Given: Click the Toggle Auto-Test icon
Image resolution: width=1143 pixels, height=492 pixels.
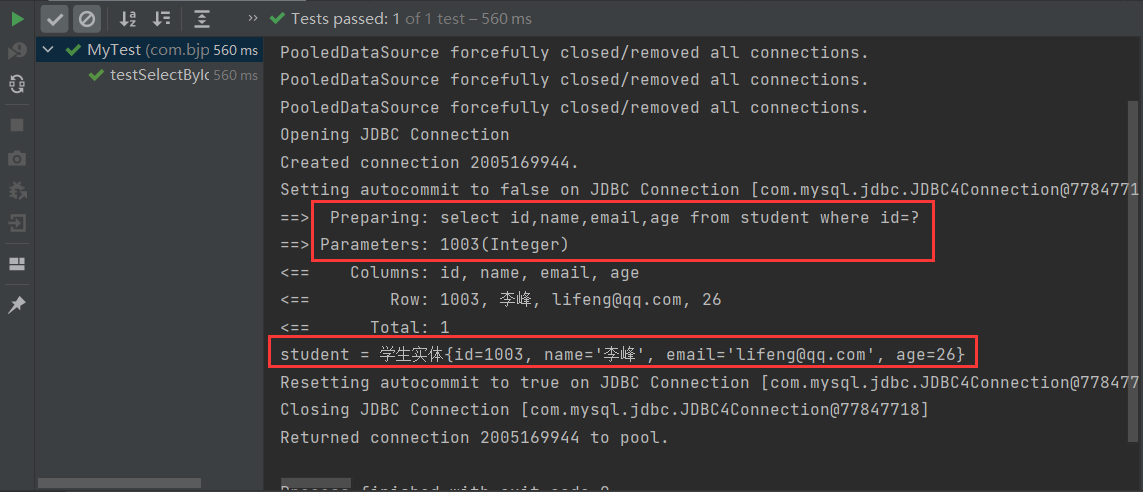Looking at the screenshot, I should tap(17, 85).
